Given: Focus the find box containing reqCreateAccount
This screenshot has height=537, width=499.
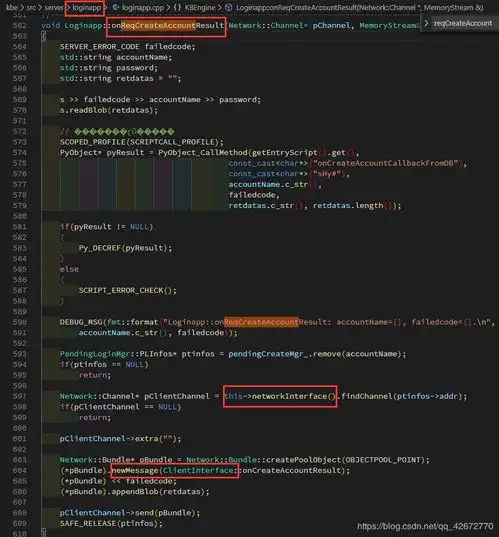Looking at the screenshot, I should coord(463,23).
